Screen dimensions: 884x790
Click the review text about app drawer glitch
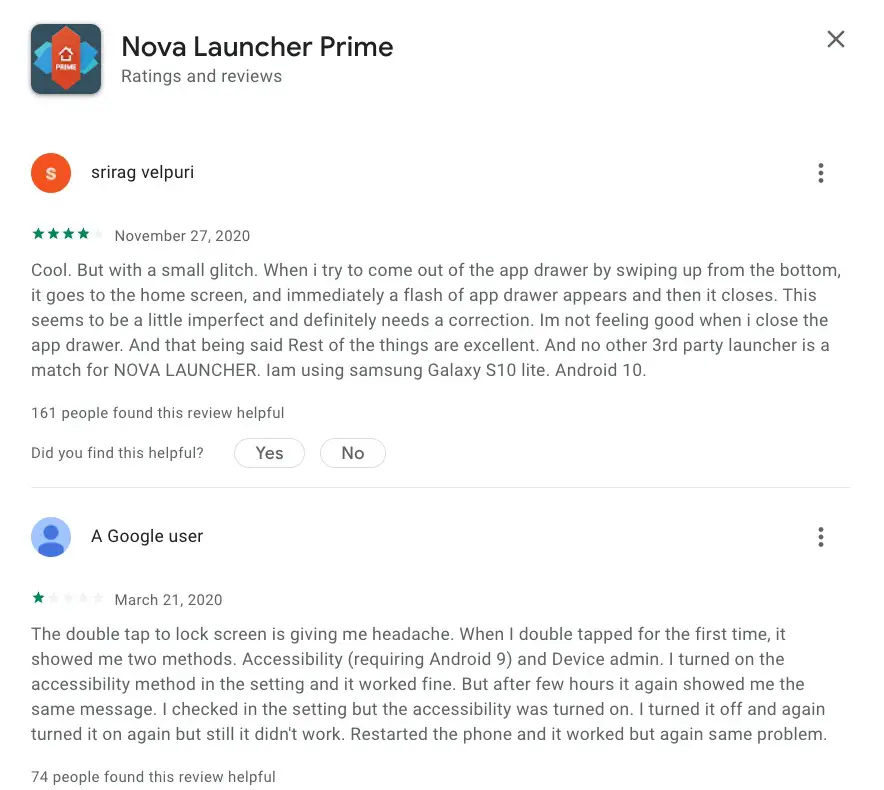pos(436,320)
